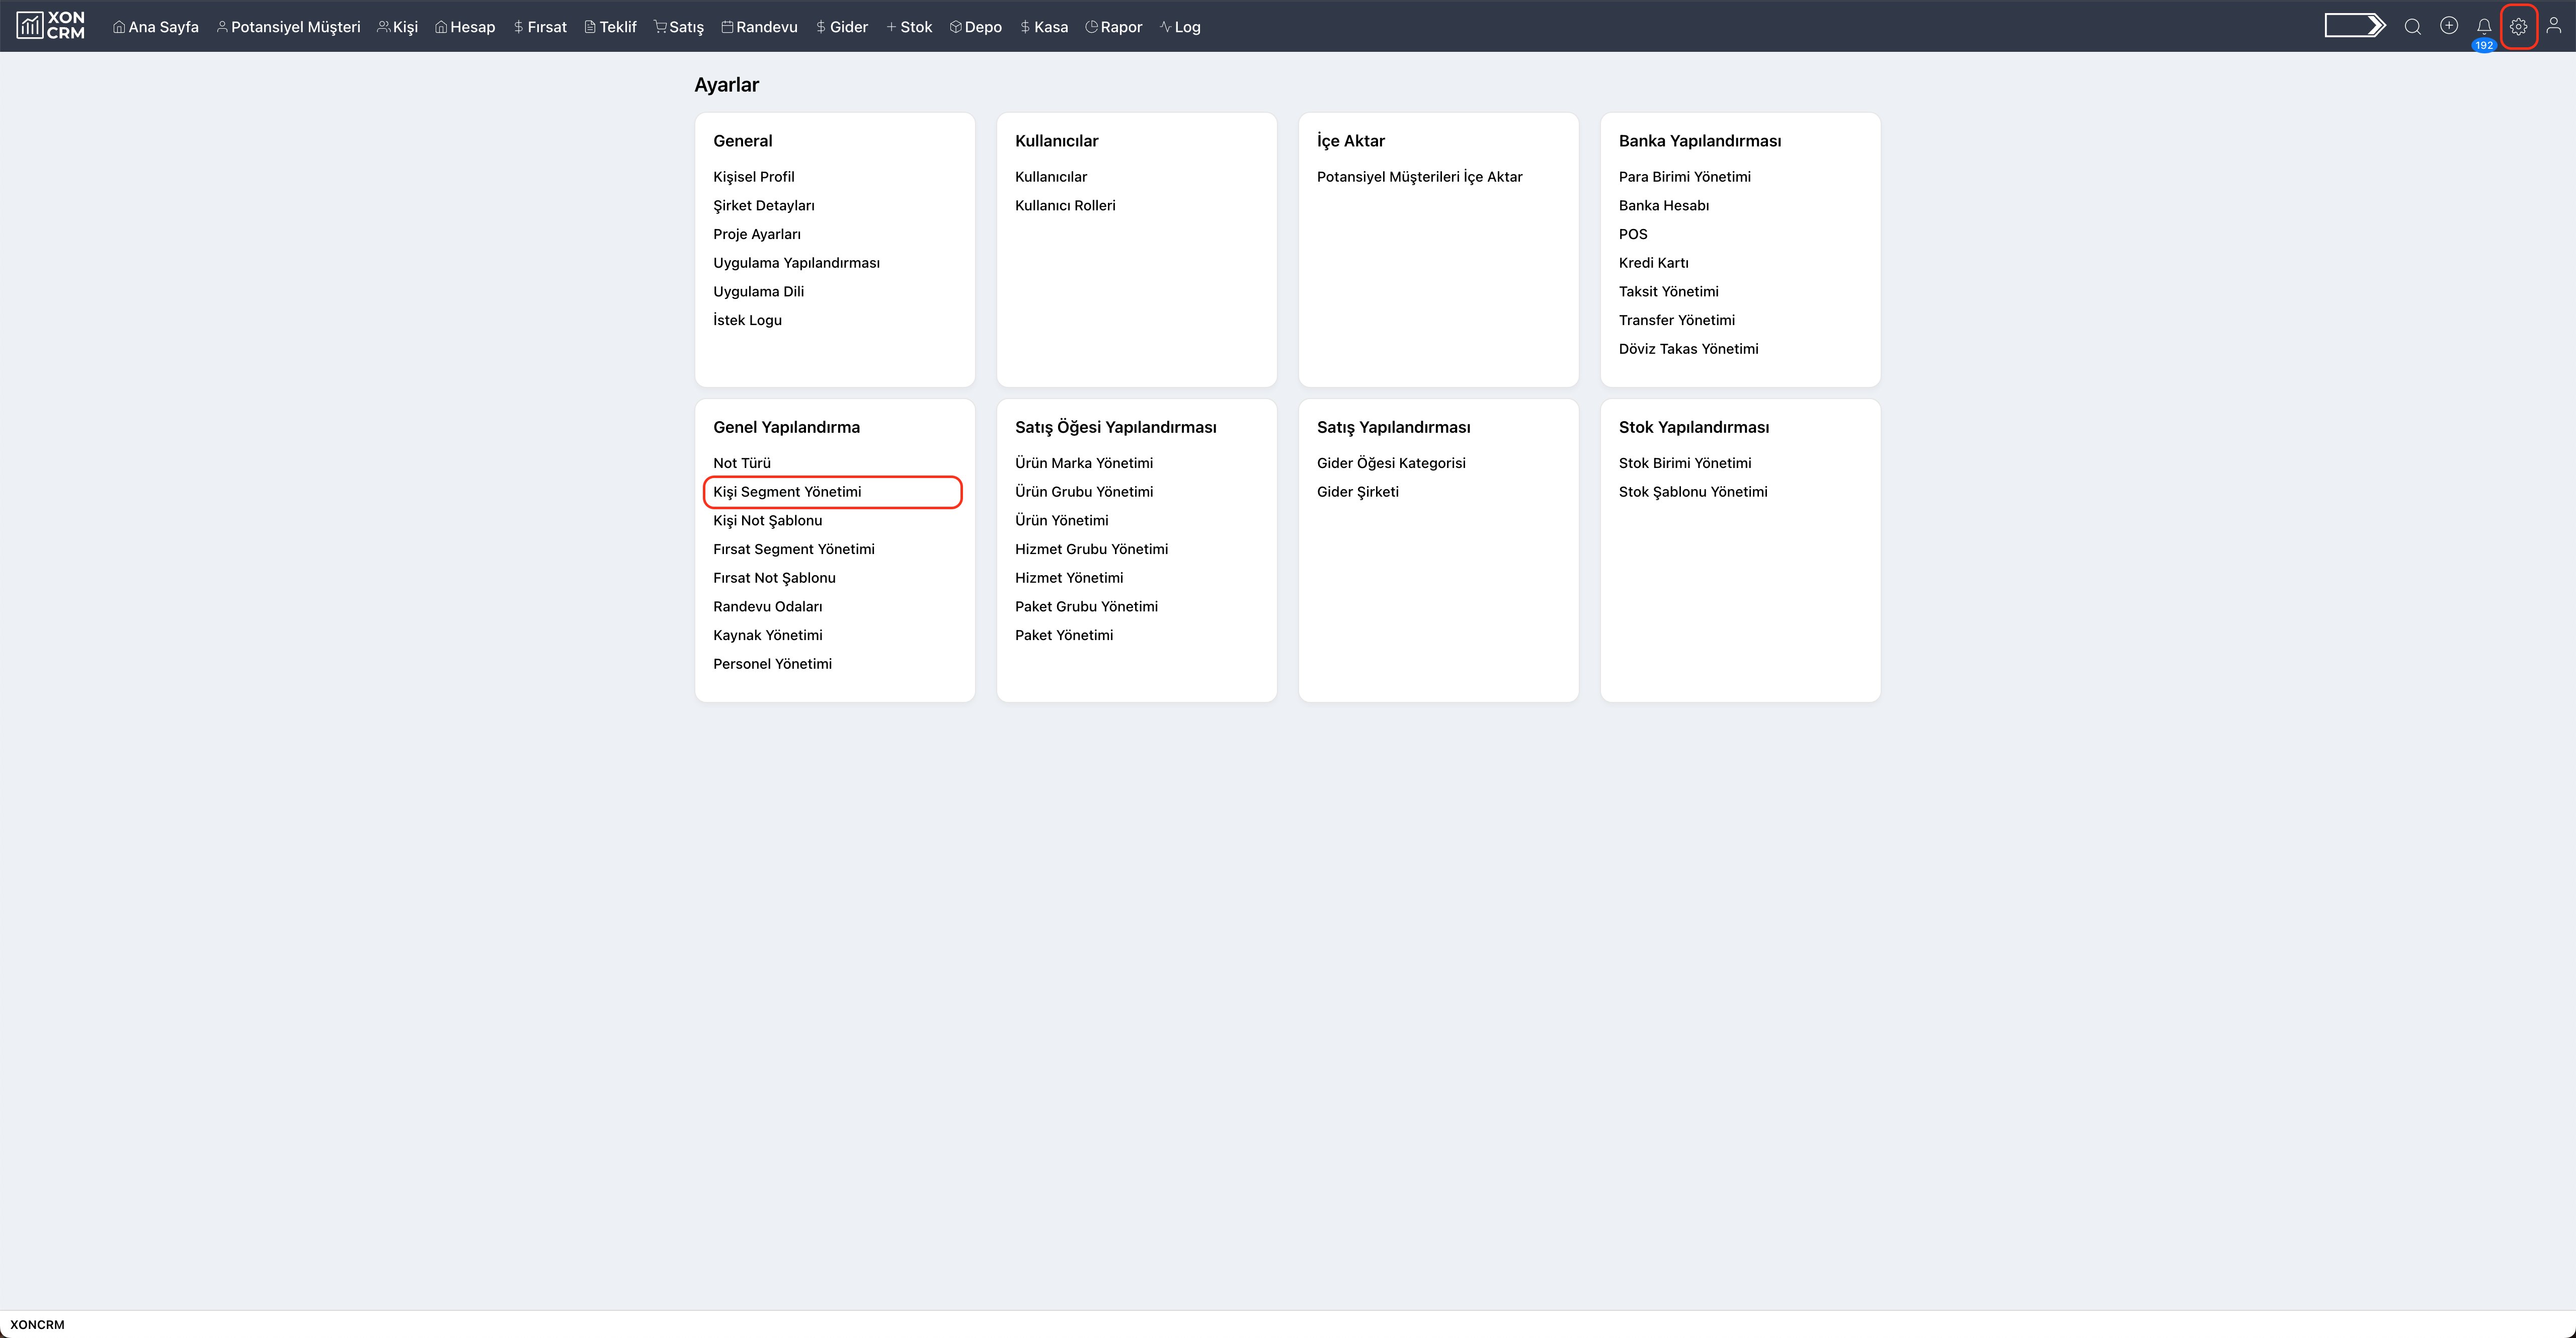2576x1338 pixels.
Task: Open the settings gear icon
Action: (2518, 27)
